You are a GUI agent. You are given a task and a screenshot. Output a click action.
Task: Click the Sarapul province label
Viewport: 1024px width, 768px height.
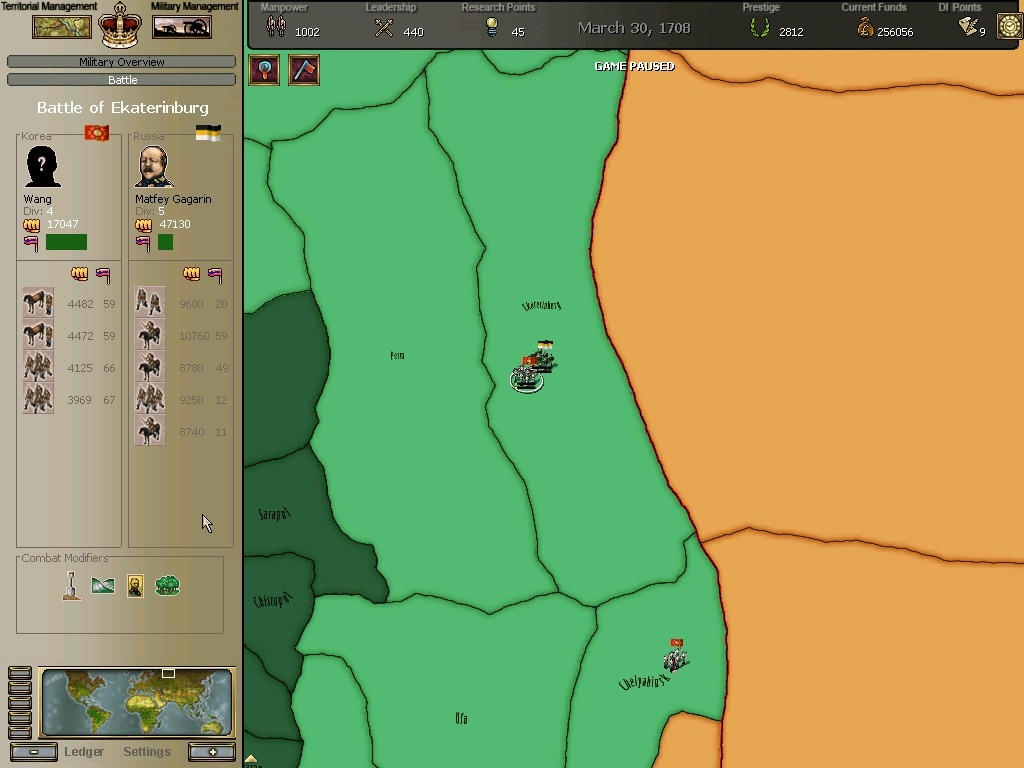pyautogui.click(x=274, y=514)
